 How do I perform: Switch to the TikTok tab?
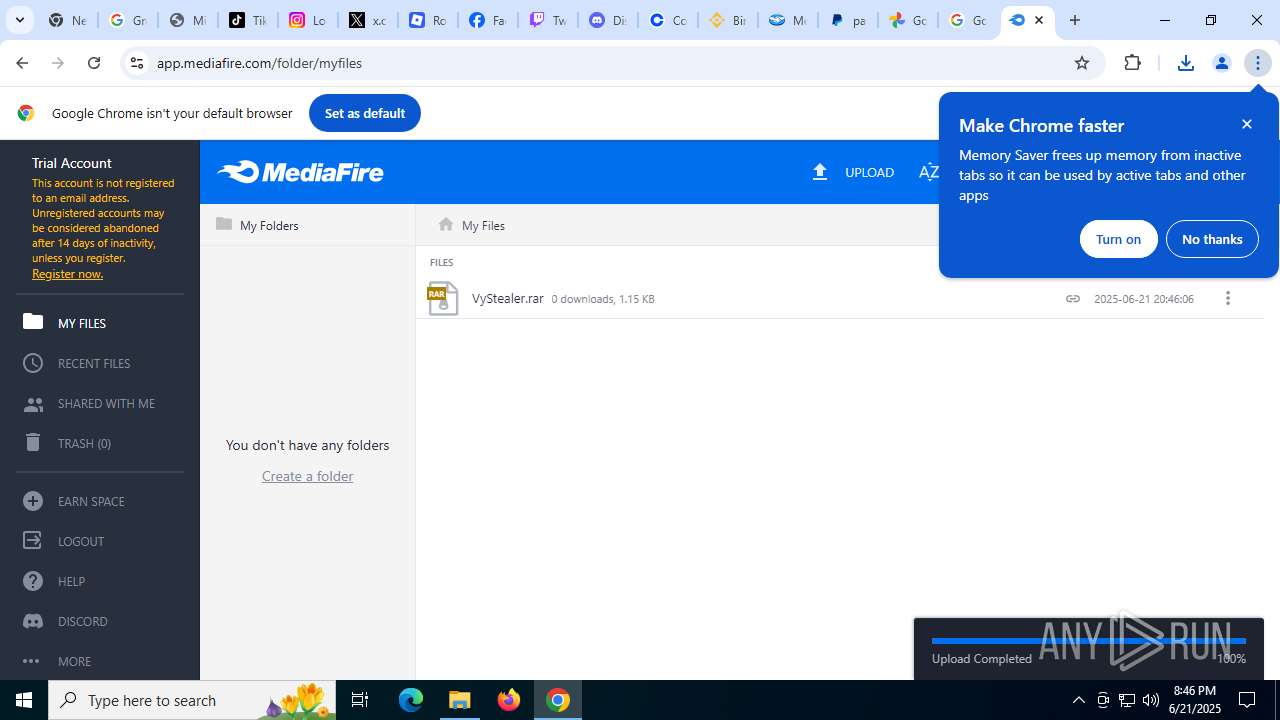coord(247,20)
